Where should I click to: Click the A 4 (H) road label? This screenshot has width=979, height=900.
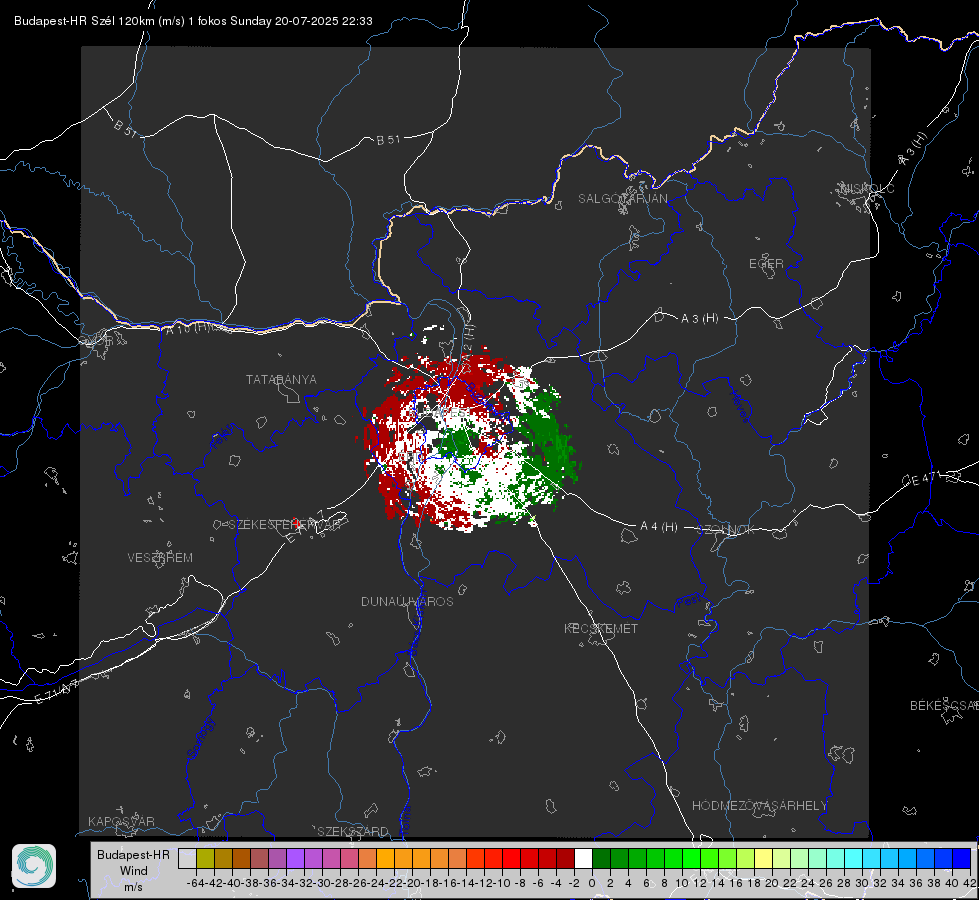point(659,527)
